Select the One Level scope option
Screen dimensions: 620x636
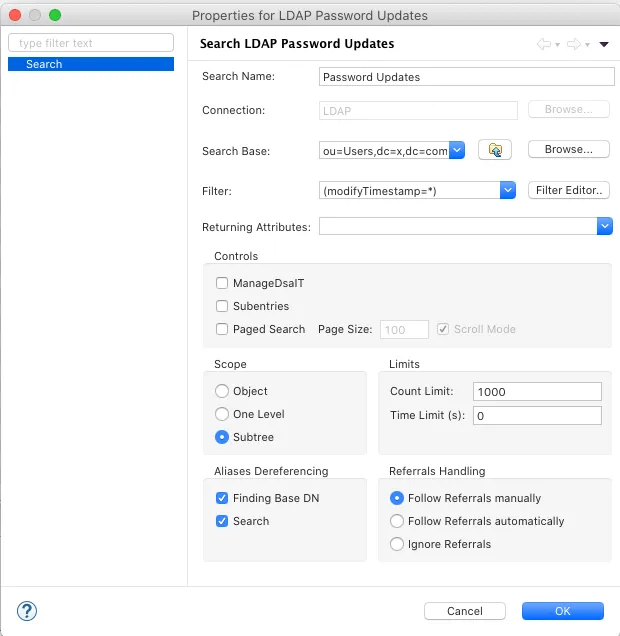coord(222,414)
